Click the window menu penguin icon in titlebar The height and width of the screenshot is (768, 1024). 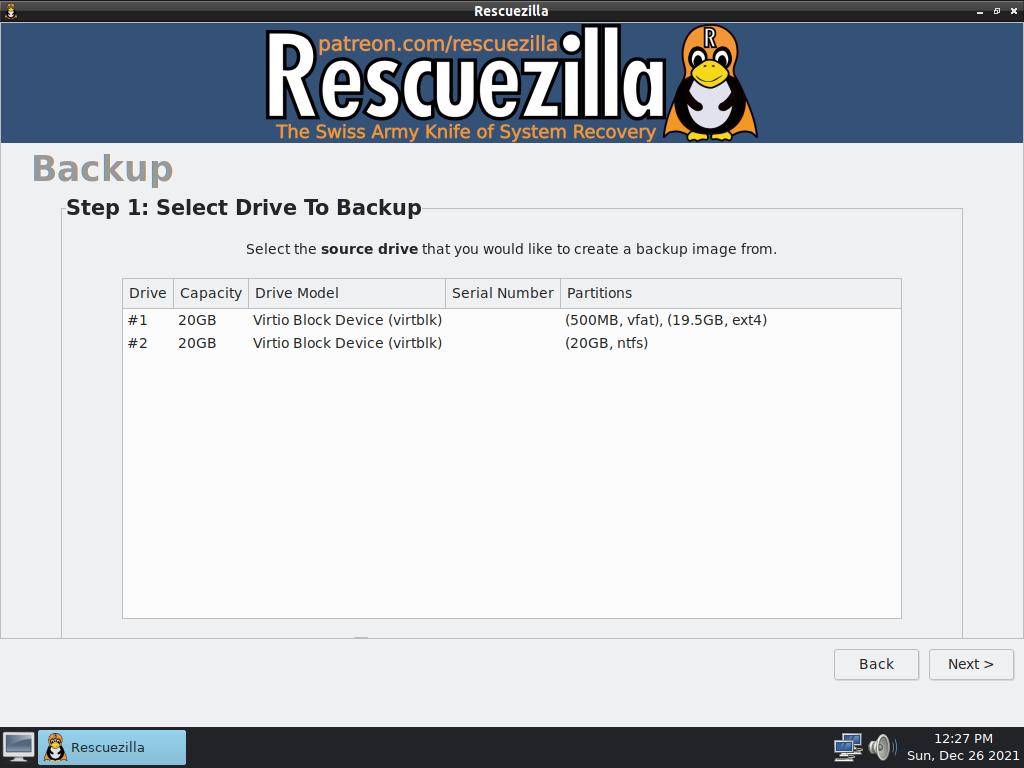pyautogui.click(x=10, y=10)
